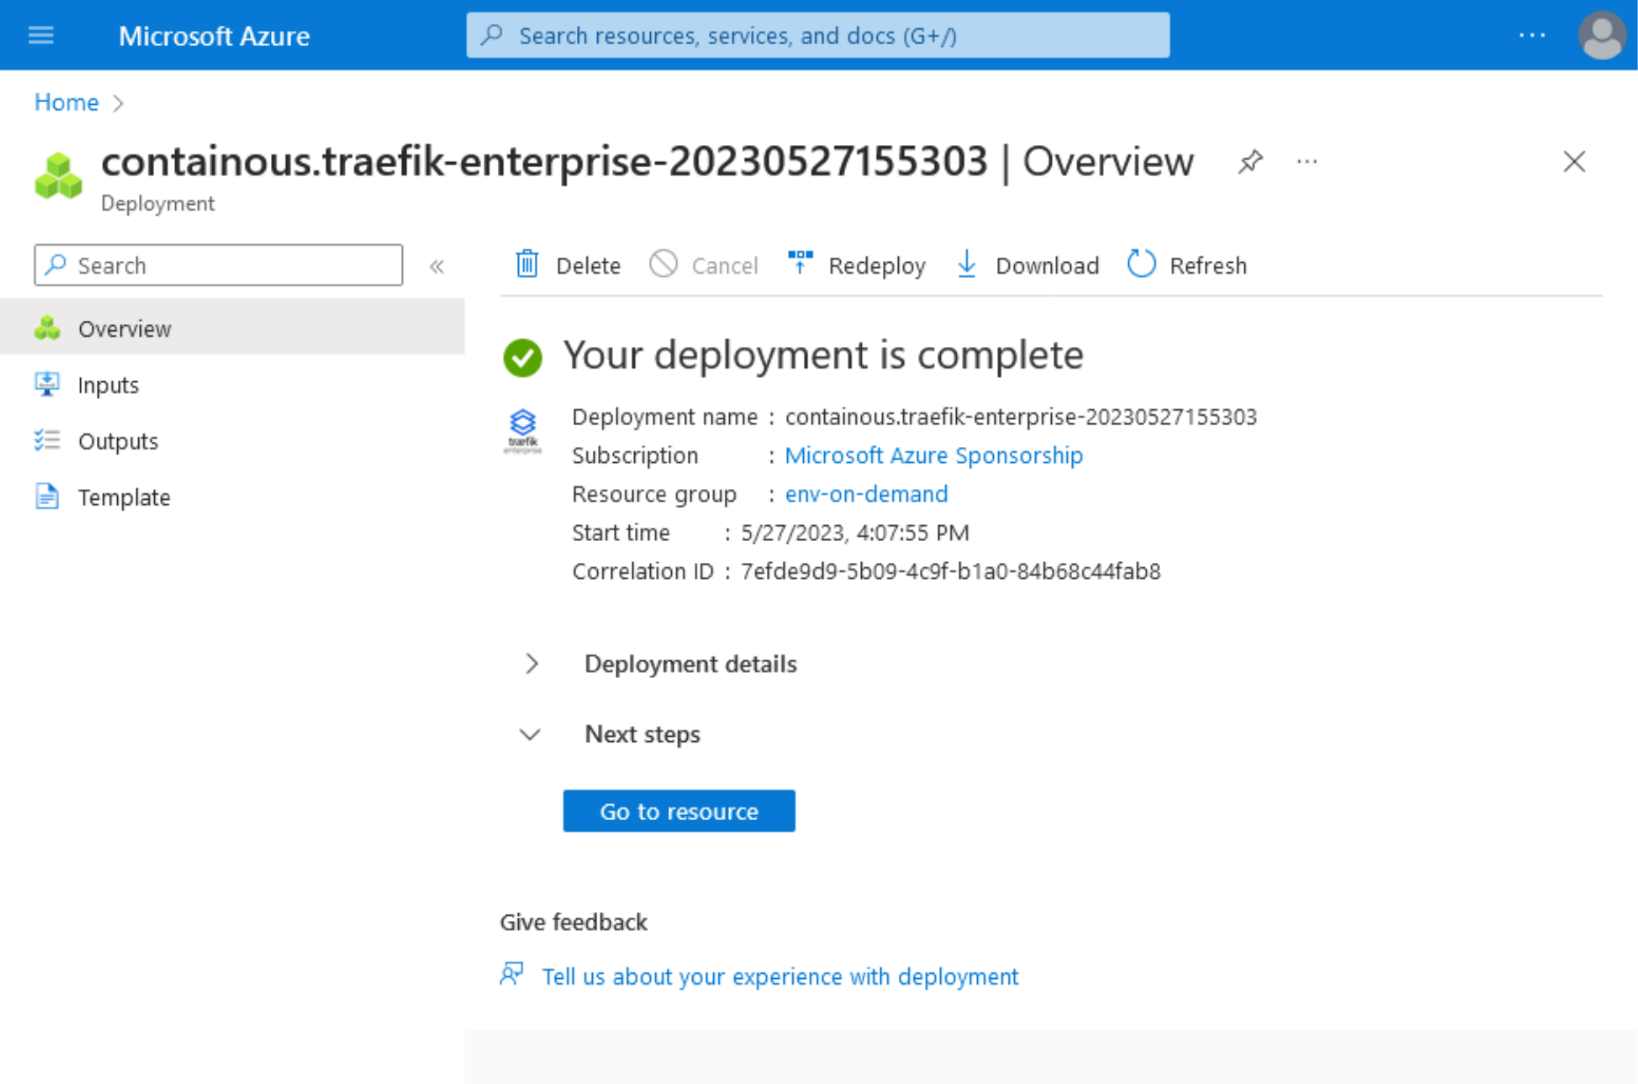Click the Redeploy toolbar icon
This screenshot has height=1084, width=1638.
coord(800,263)
